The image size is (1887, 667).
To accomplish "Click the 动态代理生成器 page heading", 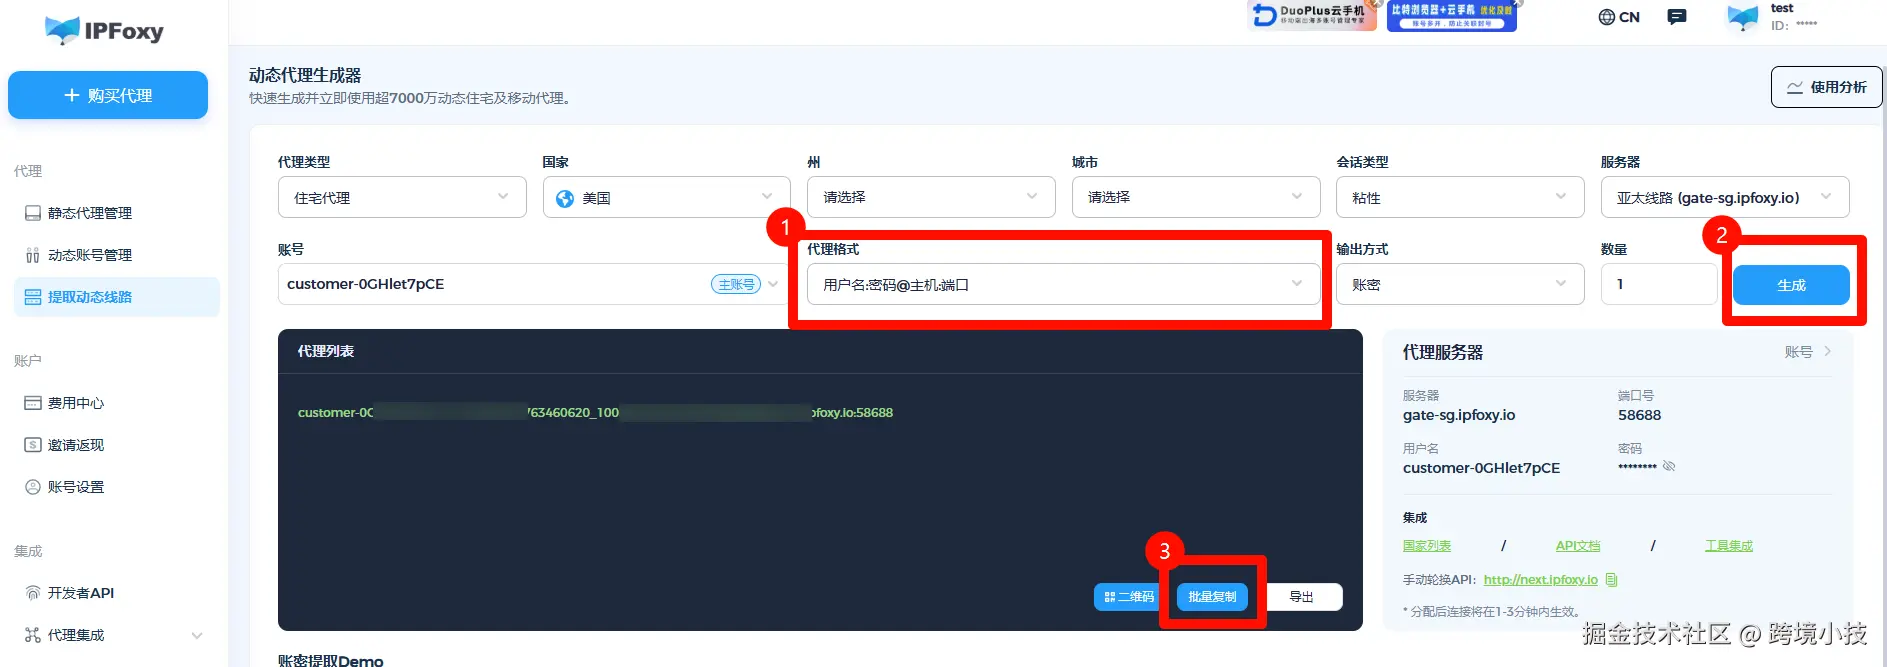I will pos(305,75).
